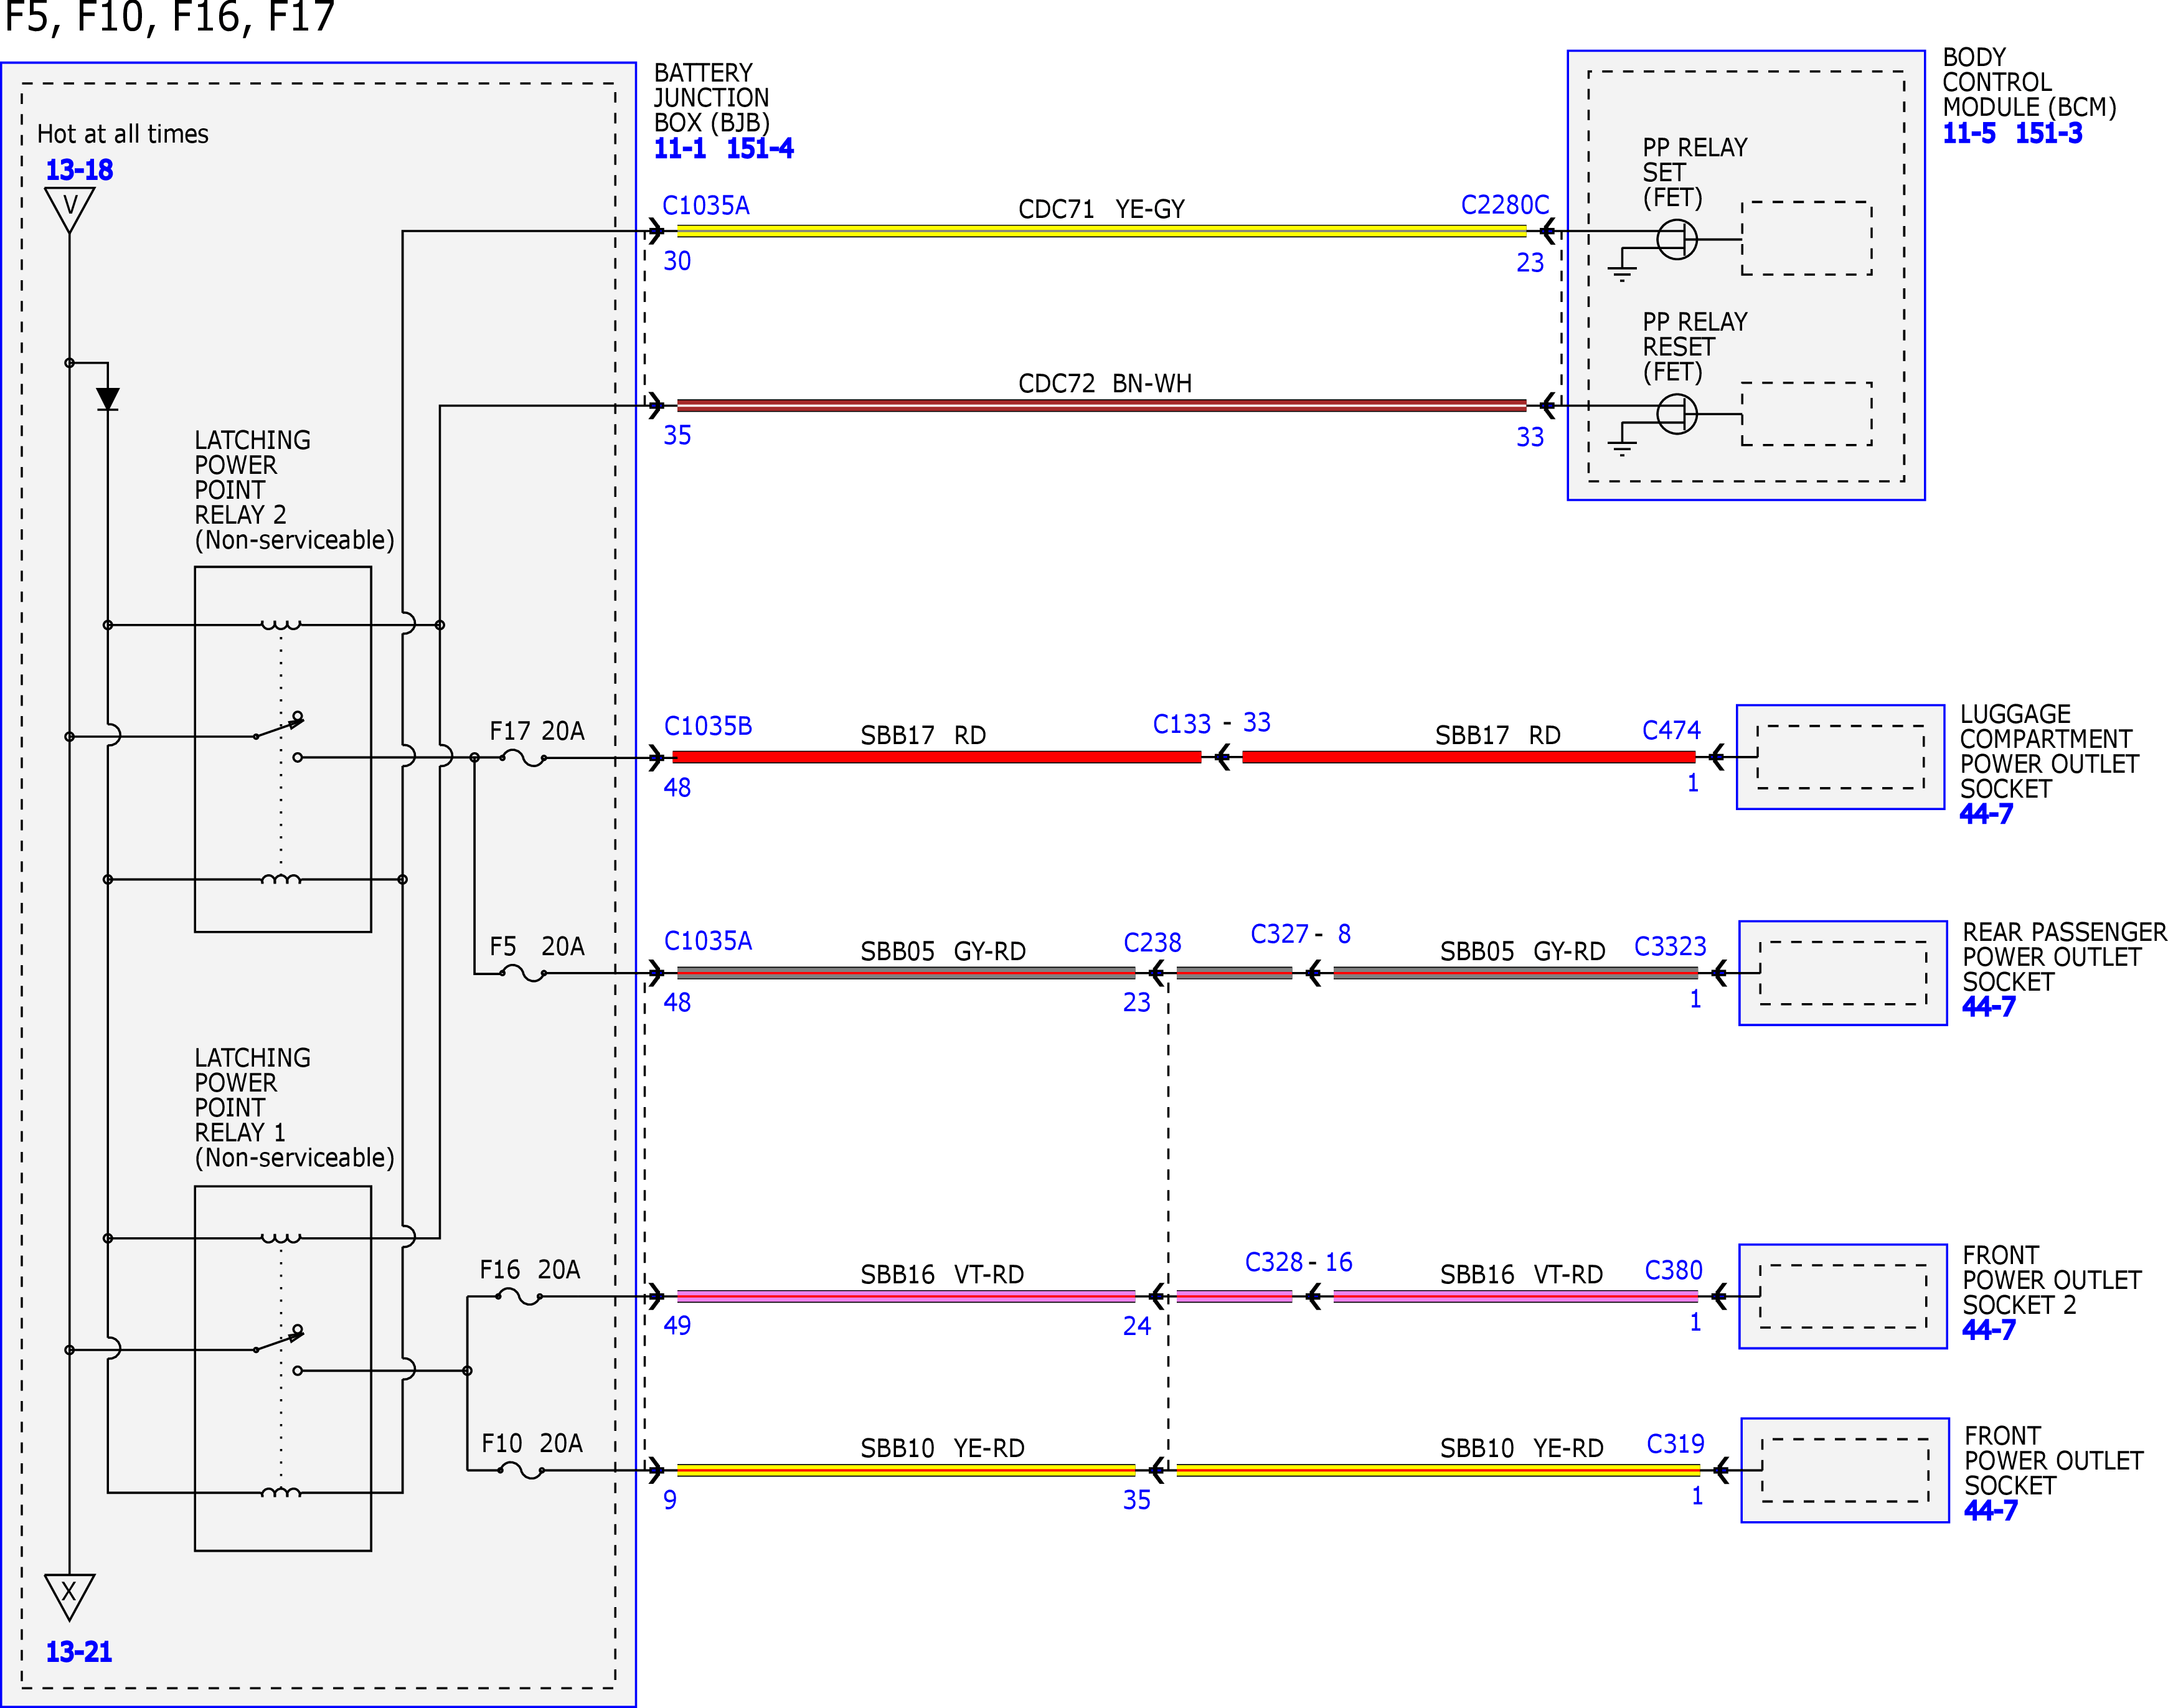Select the F5 20A fuse symbol
This screenshot has width=2168, height=1708.
click(x=522, y=973)
